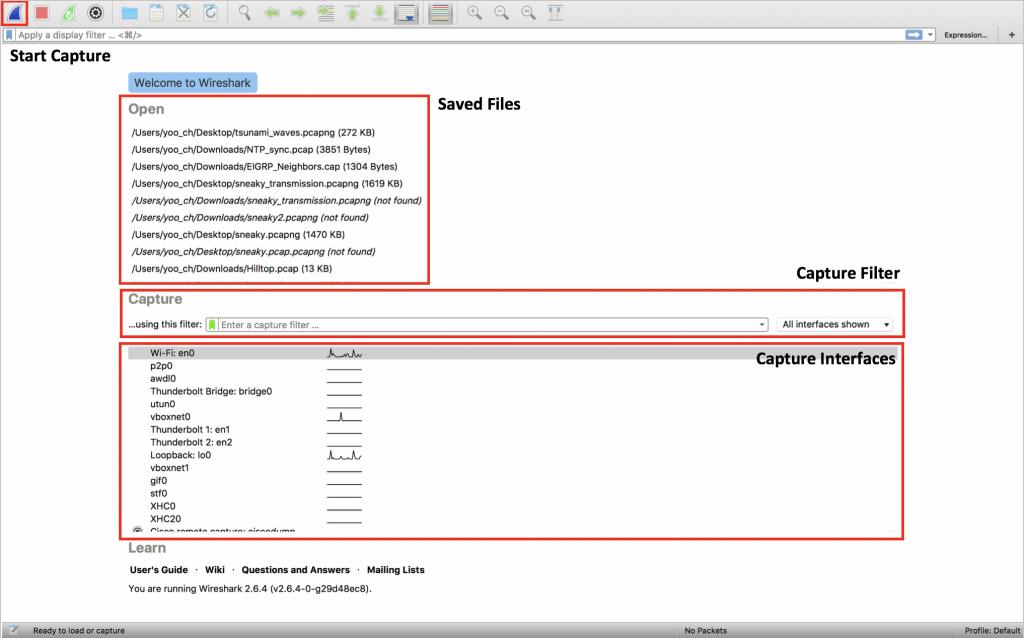Select the XHC0 interface
The width and height of the screenshot is (1024, 638).
click(513, 506)
